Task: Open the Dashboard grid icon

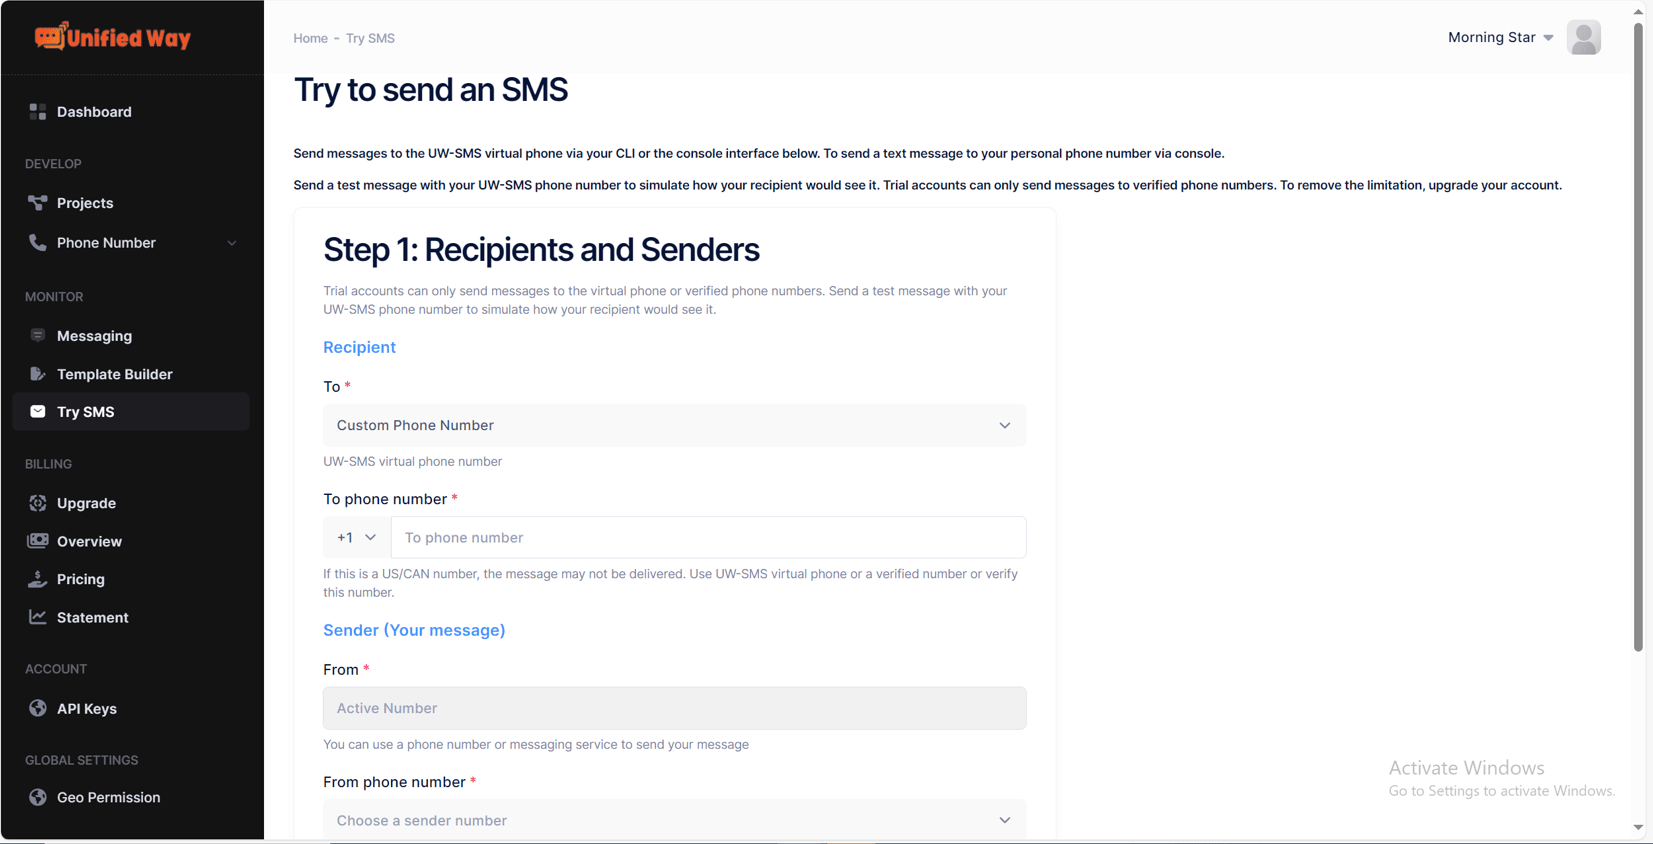Action: (38, 112)
